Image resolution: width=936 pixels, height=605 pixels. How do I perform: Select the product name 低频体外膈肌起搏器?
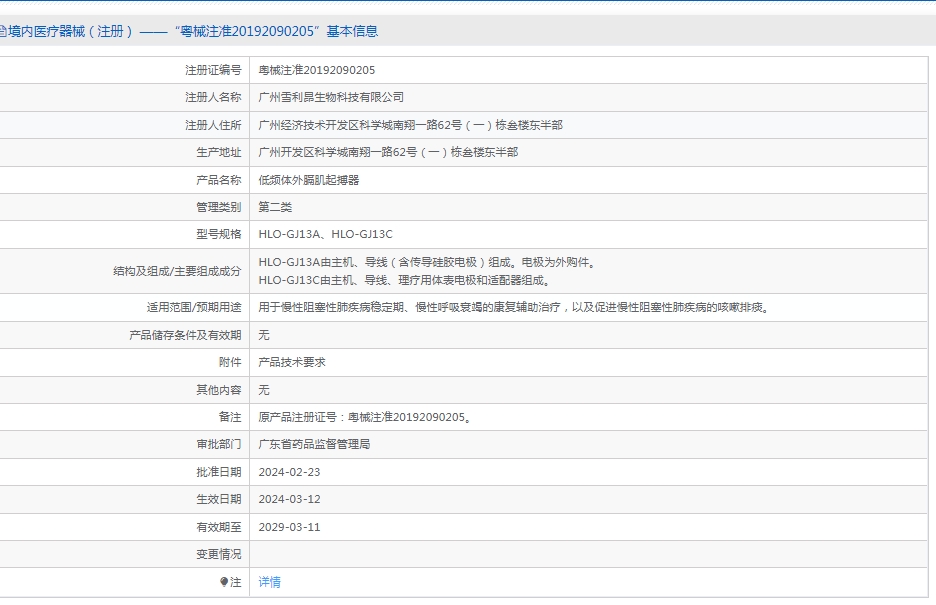coord(309,180)
